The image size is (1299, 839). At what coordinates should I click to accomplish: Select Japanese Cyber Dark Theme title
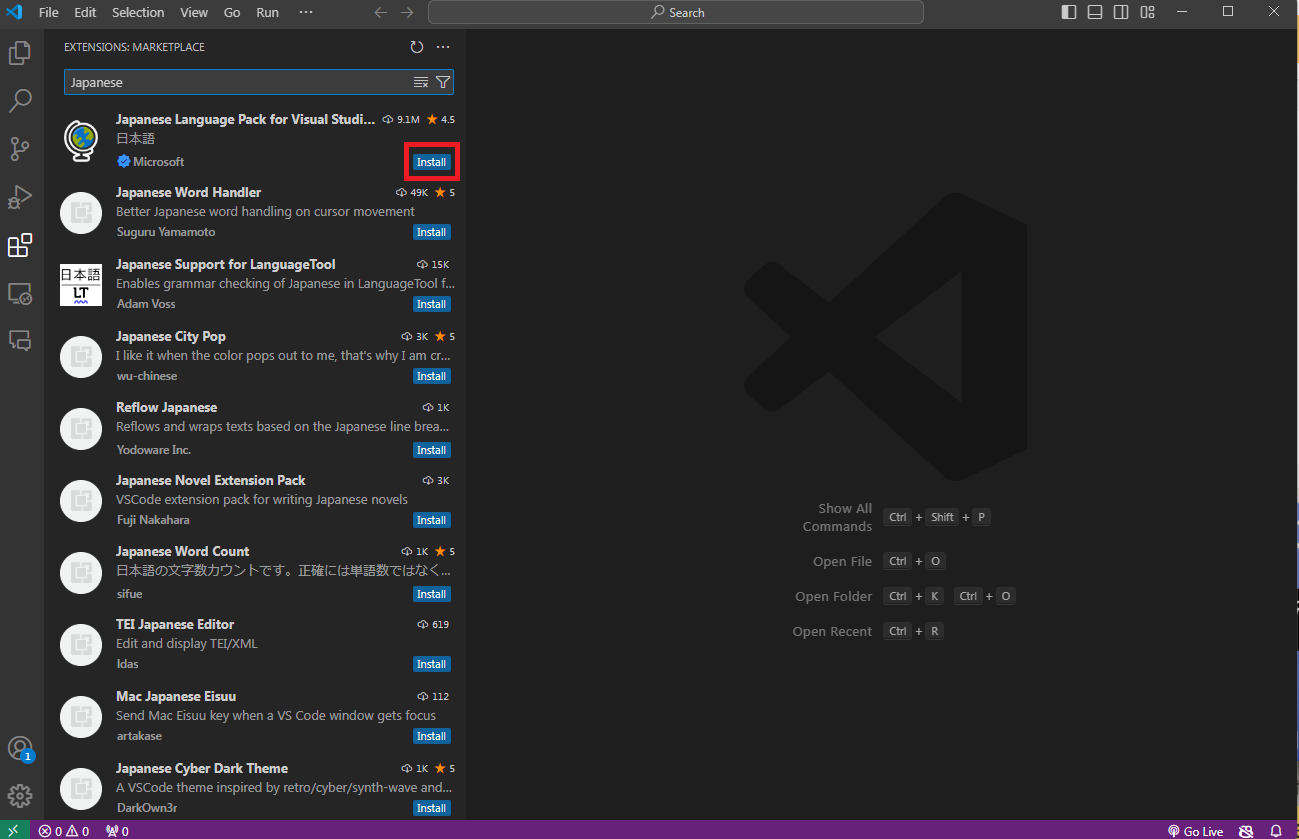[x=202, y=768]
